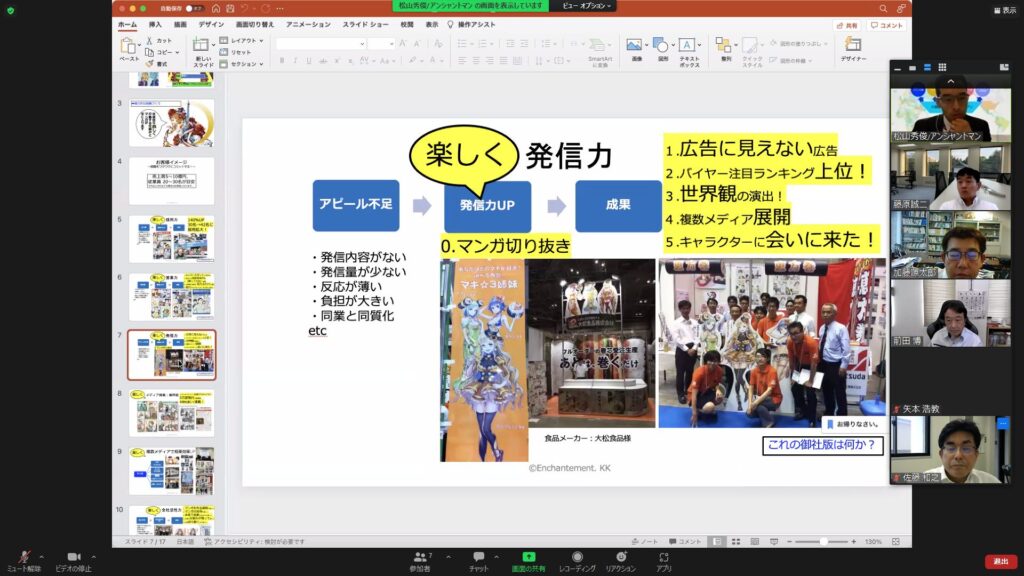Switch video panel to single-speaker strip view

[x=912, y=67]
